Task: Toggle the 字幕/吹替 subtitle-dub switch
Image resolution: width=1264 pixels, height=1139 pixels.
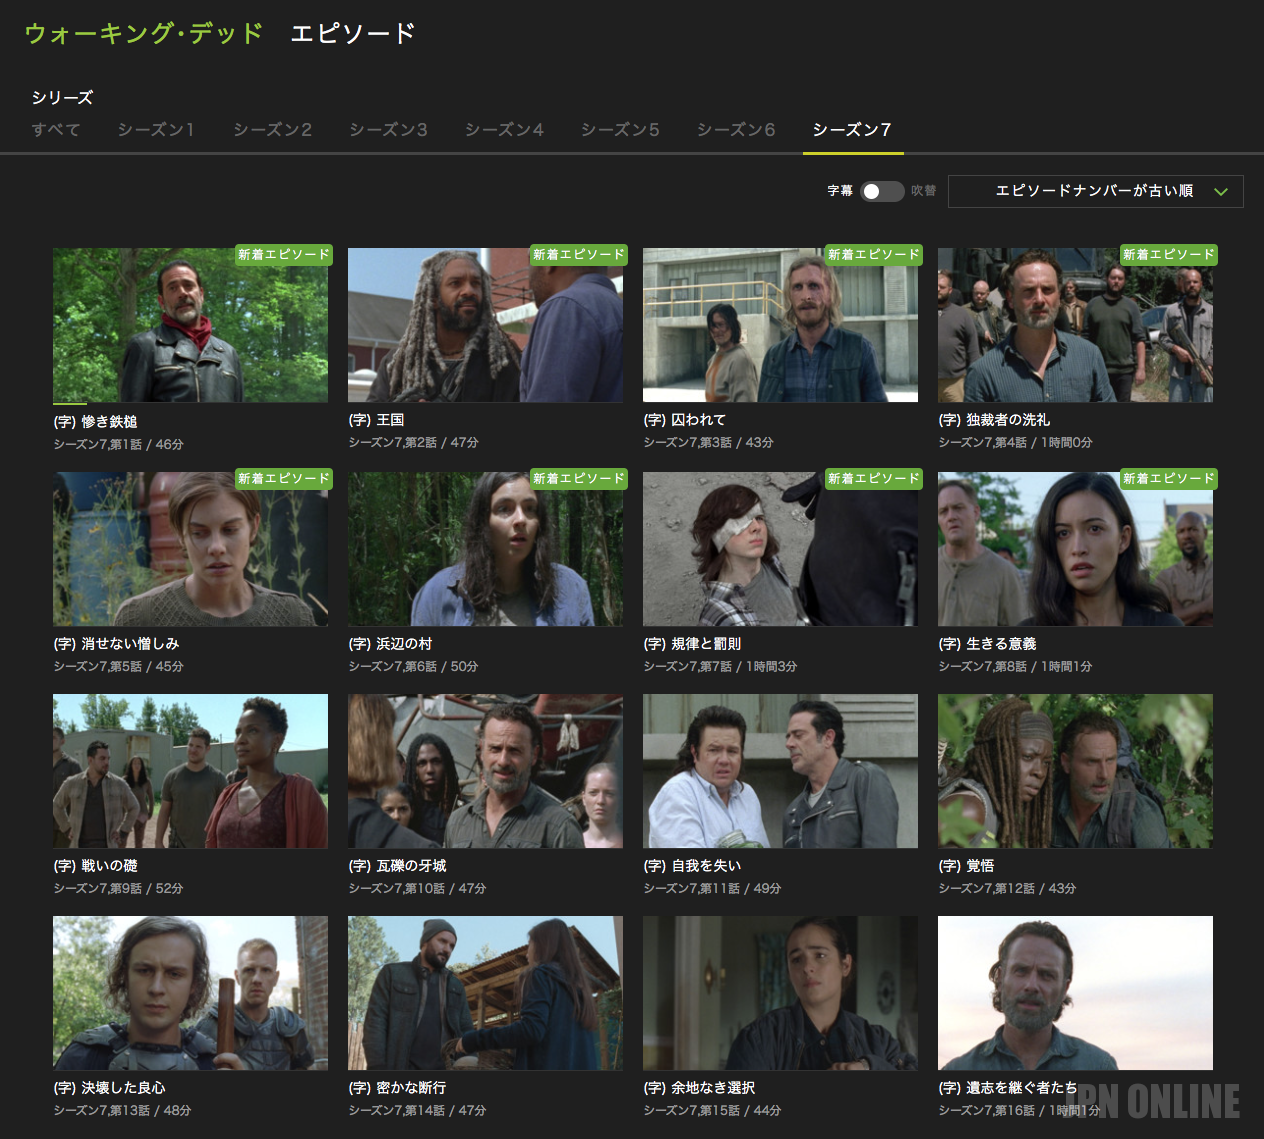Action: click(x=882, y=191)
